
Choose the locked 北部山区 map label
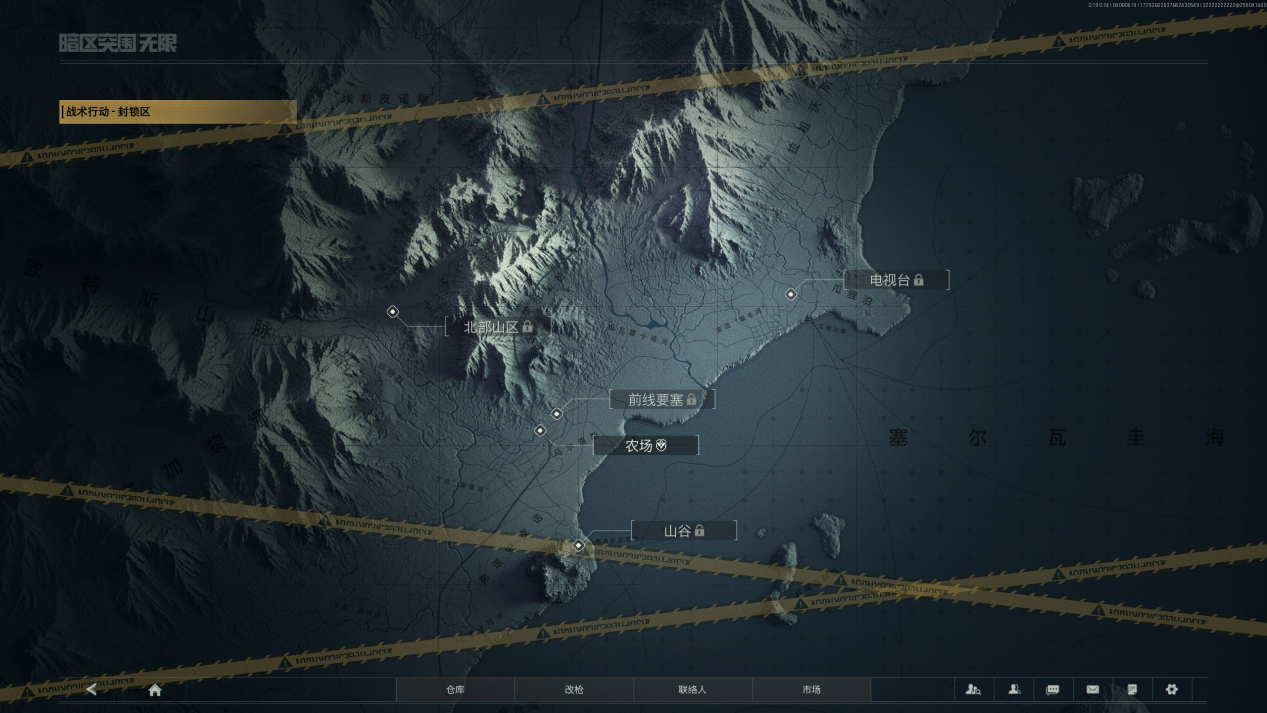[498, 326]
